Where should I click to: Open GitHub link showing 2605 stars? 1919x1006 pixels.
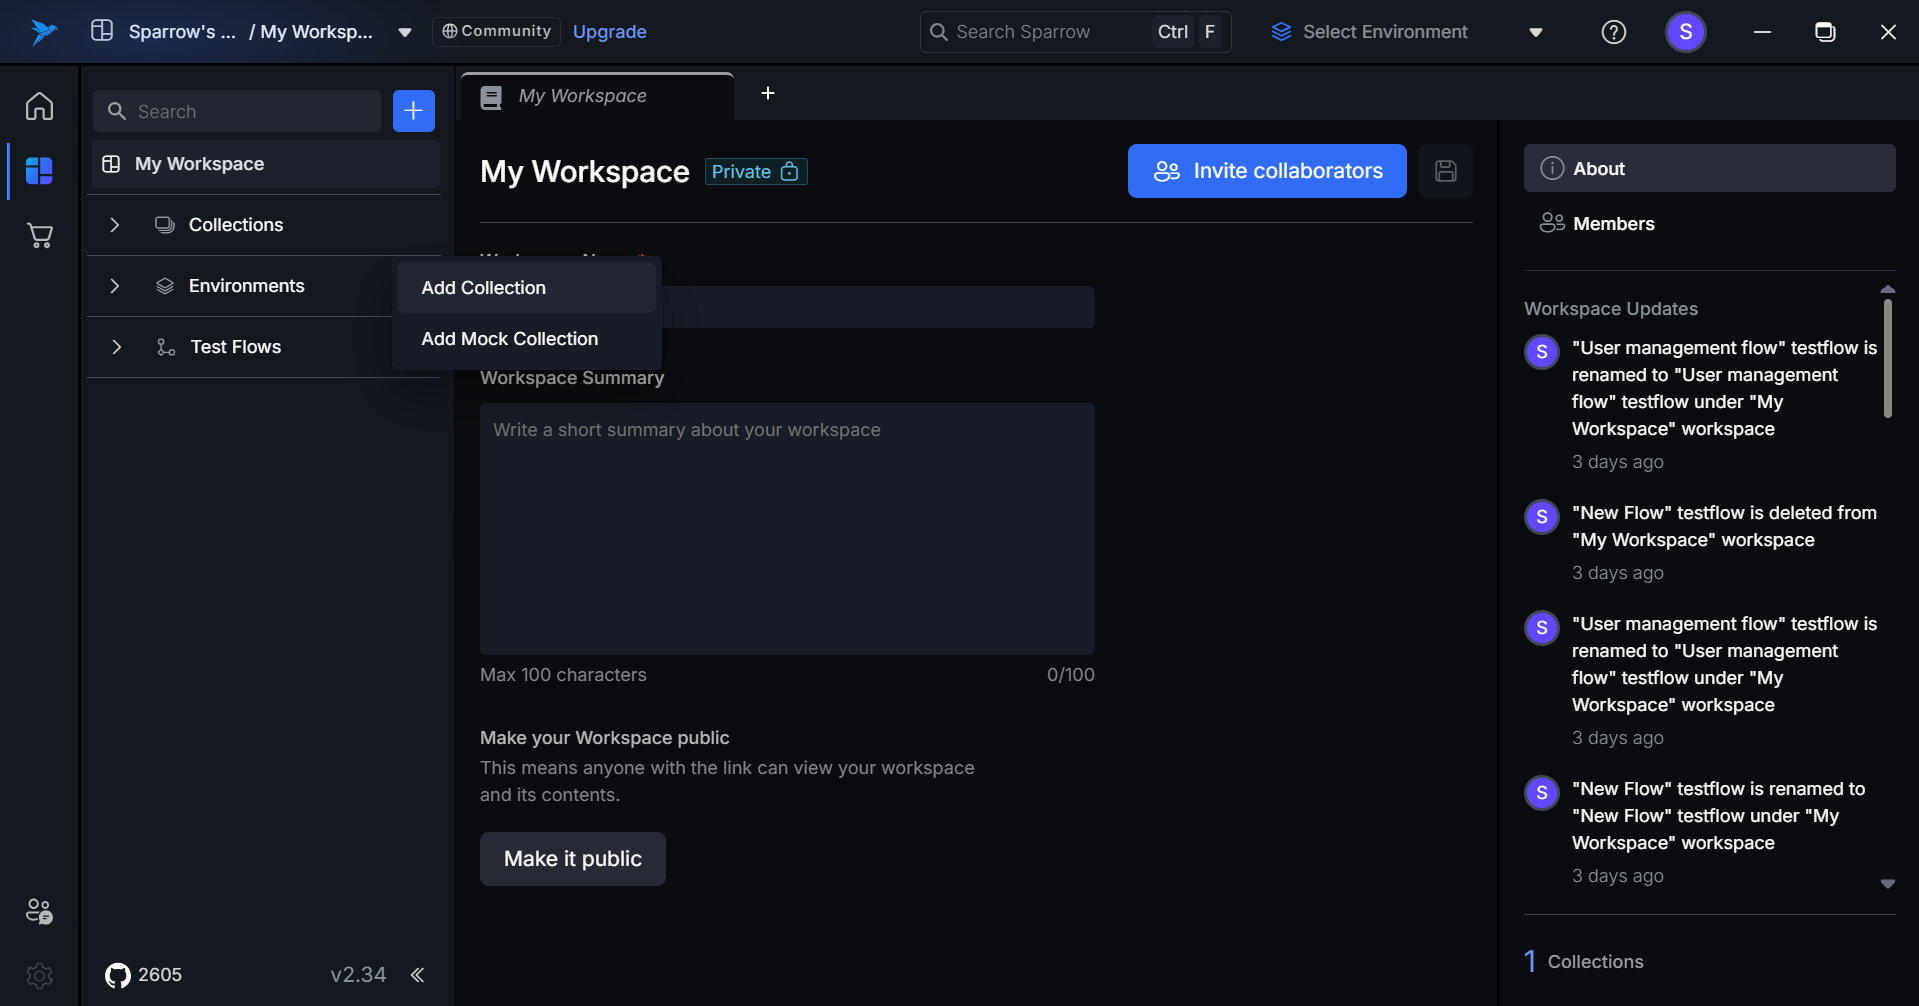click(x=144, y=975)
